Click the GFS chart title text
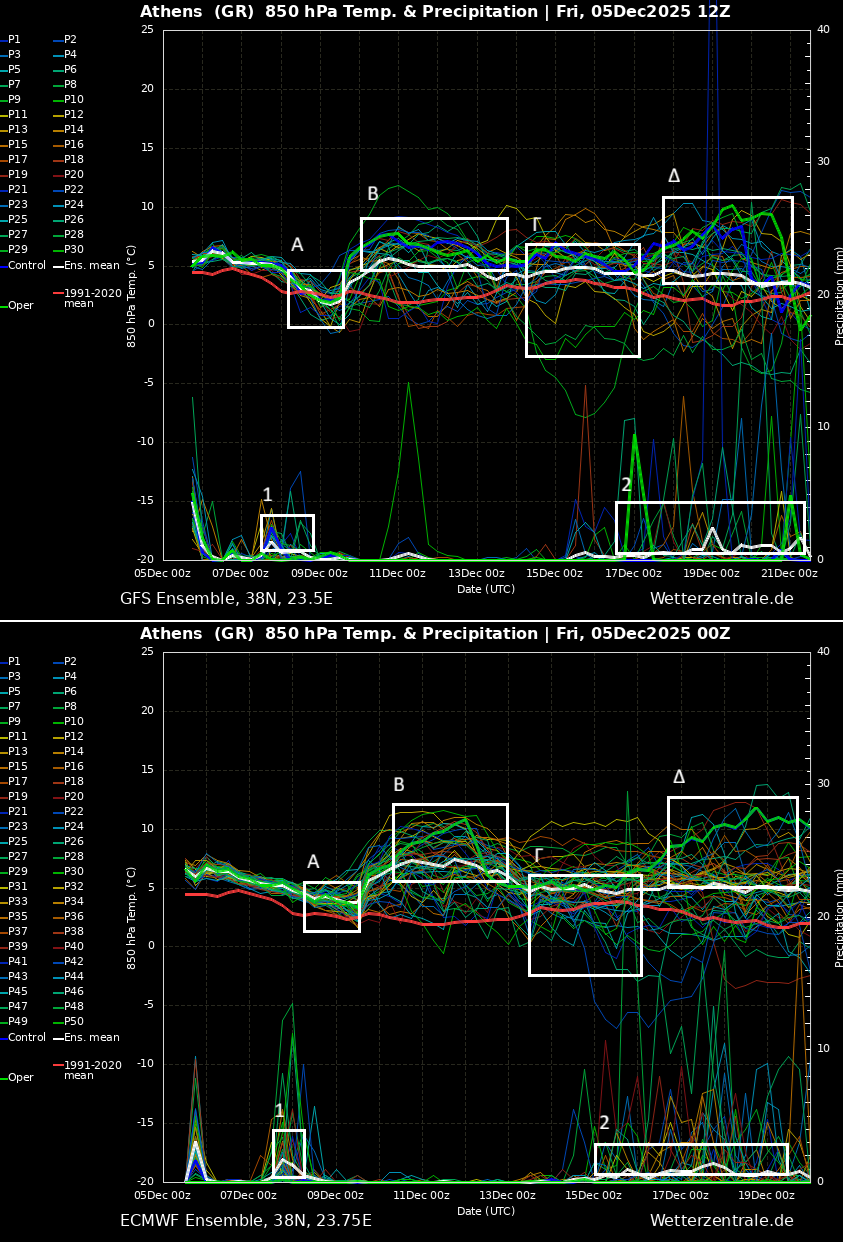843x1242 pixels. [435, 12]
